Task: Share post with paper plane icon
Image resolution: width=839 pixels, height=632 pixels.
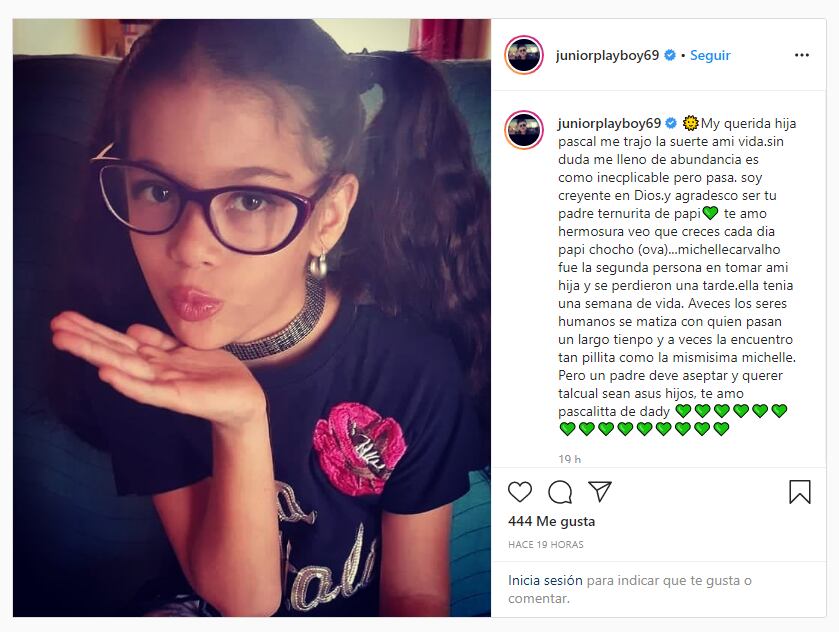Action: point(600,491)
